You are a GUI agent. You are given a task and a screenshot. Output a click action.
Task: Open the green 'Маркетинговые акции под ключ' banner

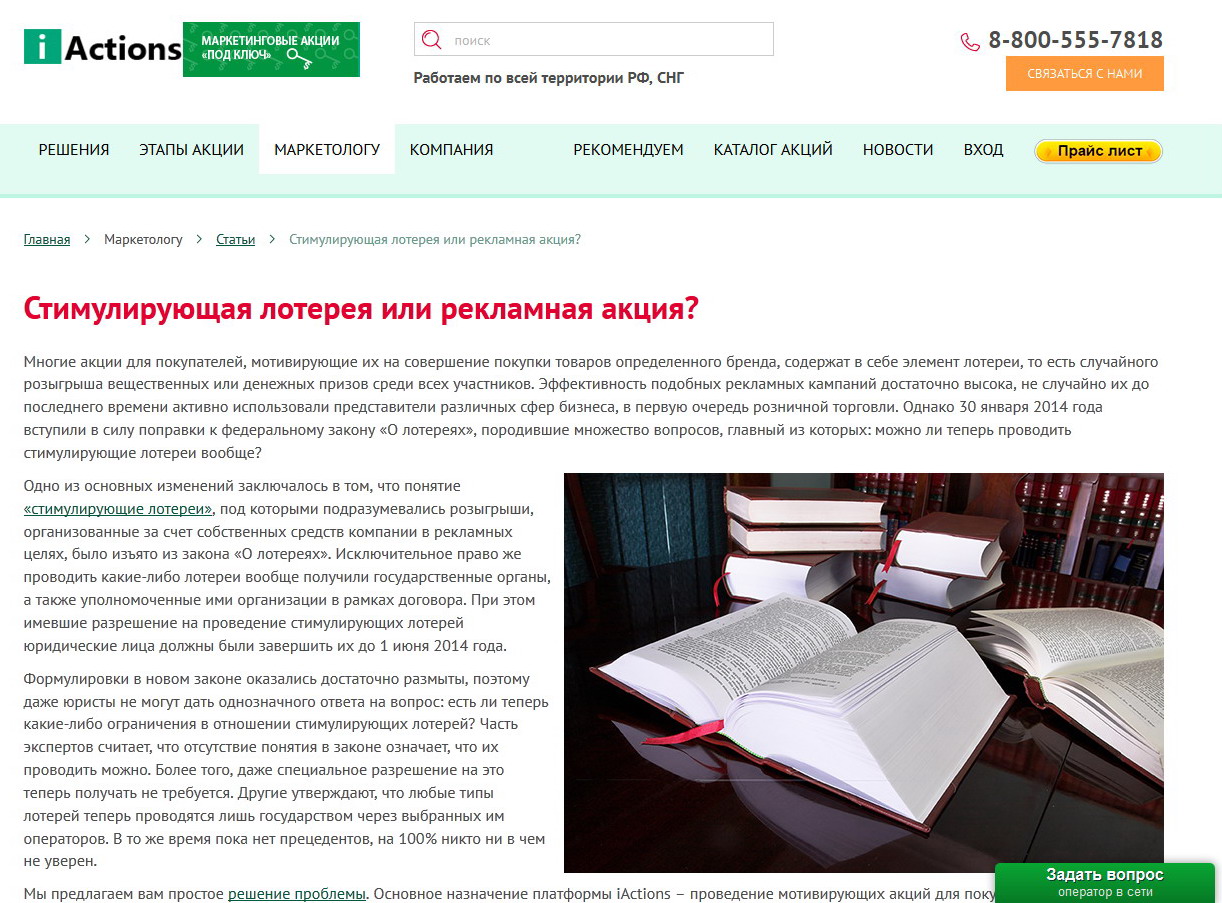point(271,49)
